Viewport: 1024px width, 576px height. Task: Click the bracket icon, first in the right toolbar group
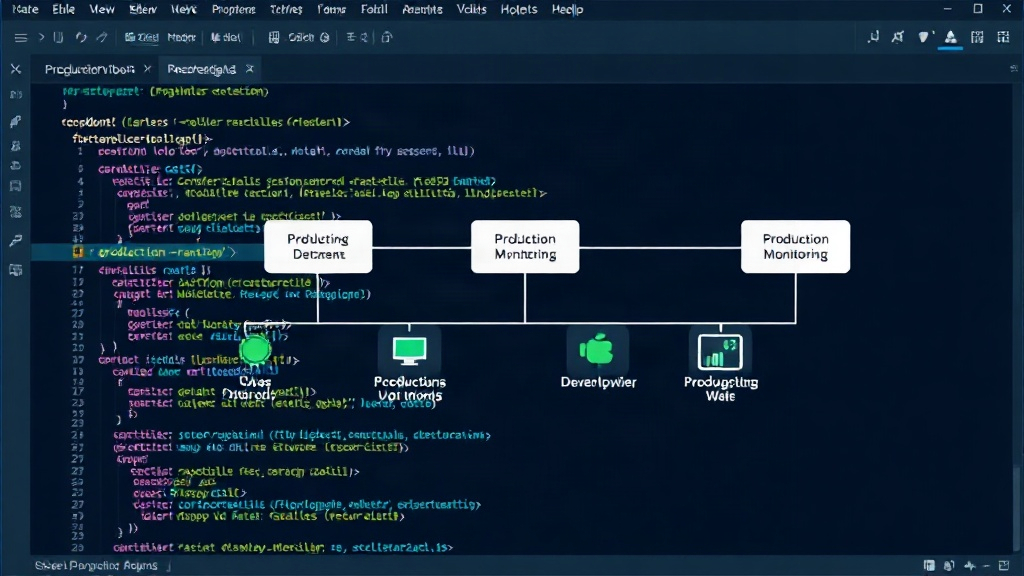(x=873, y=37)
